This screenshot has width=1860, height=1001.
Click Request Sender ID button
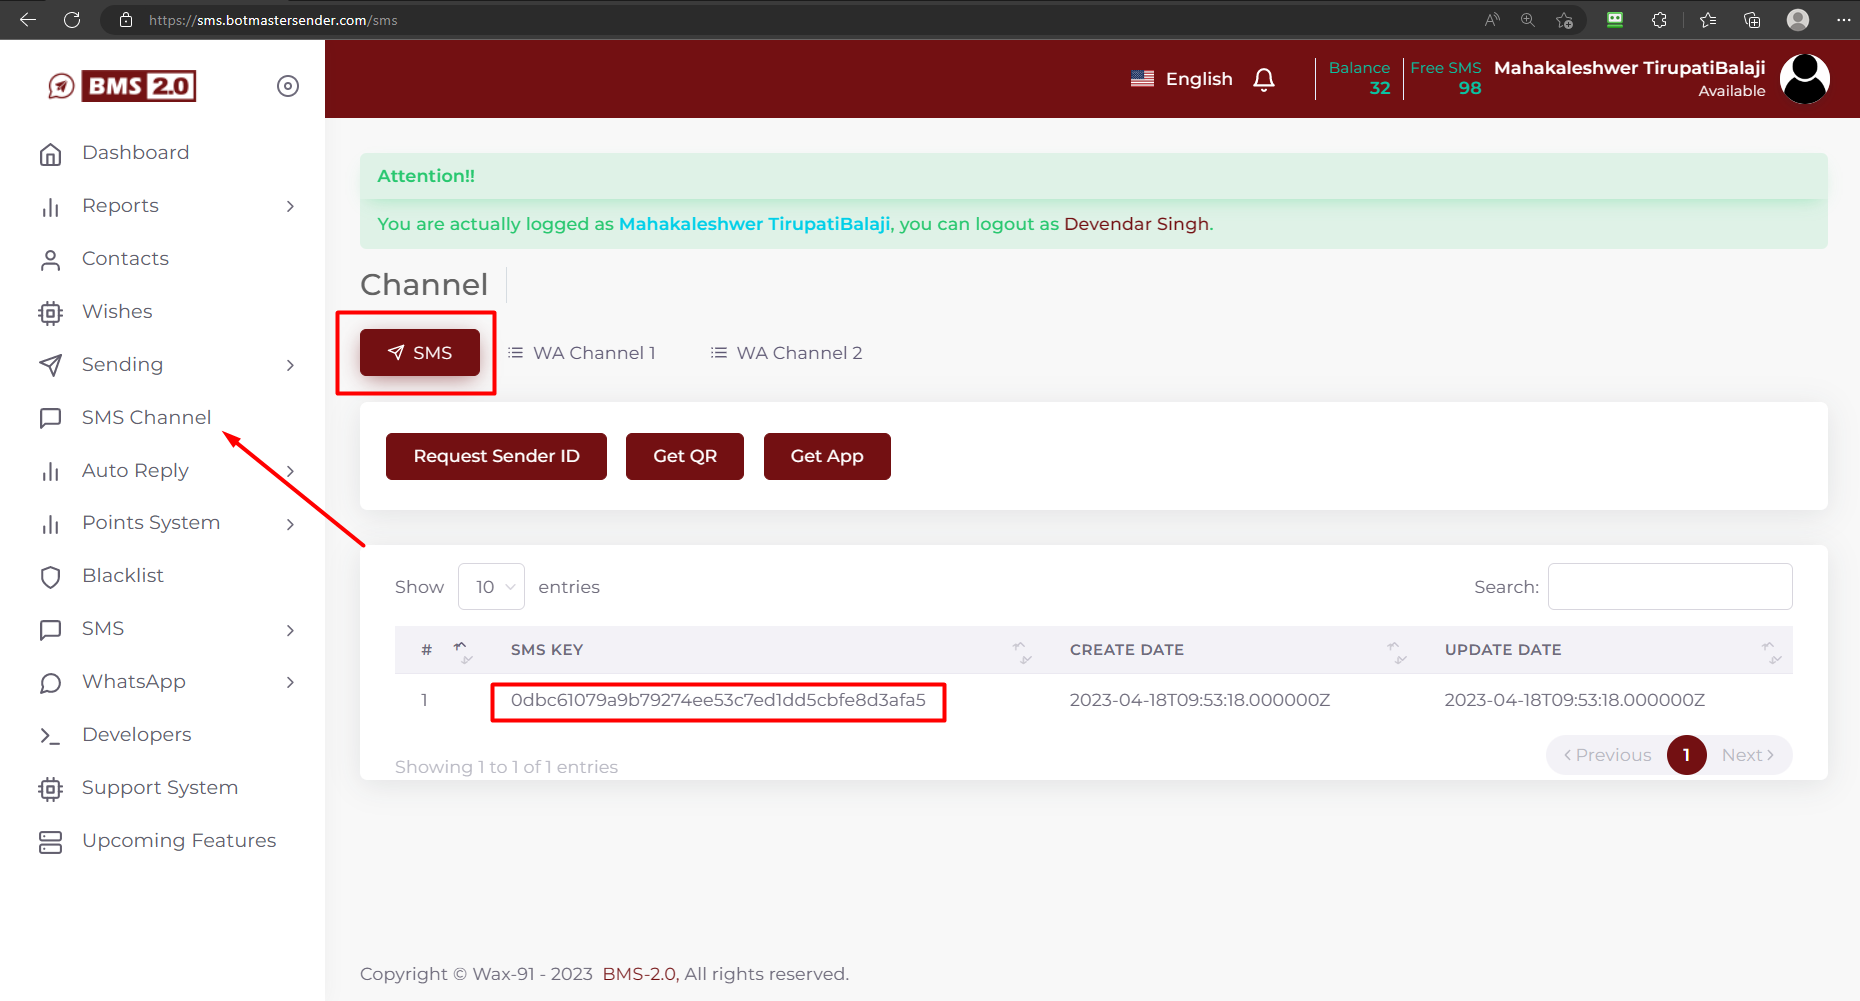tap(496, 456)
